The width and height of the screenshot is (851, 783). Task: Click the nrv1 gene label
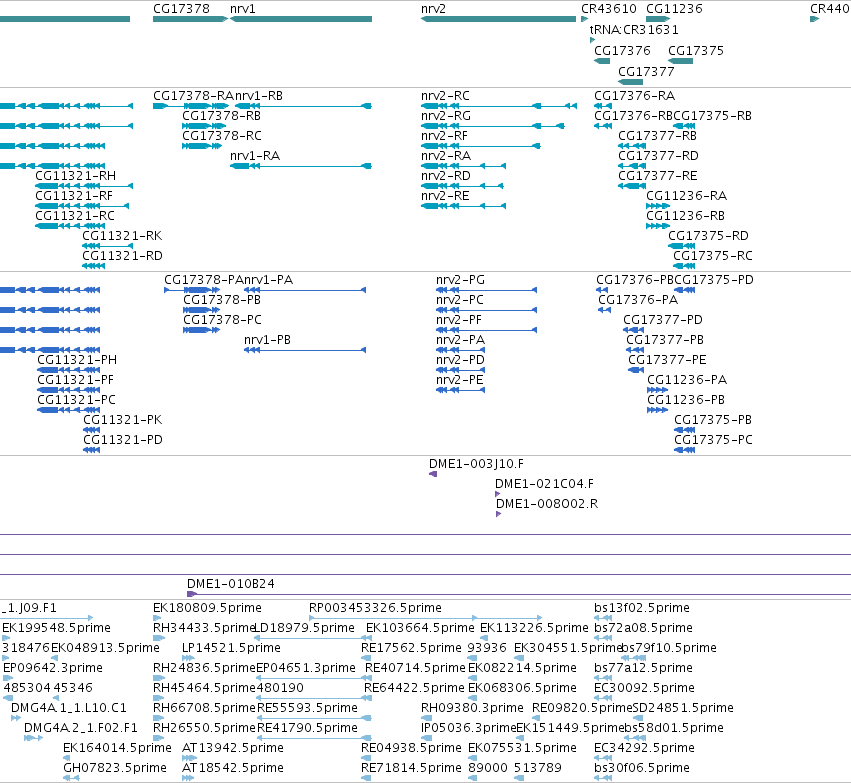243,9
